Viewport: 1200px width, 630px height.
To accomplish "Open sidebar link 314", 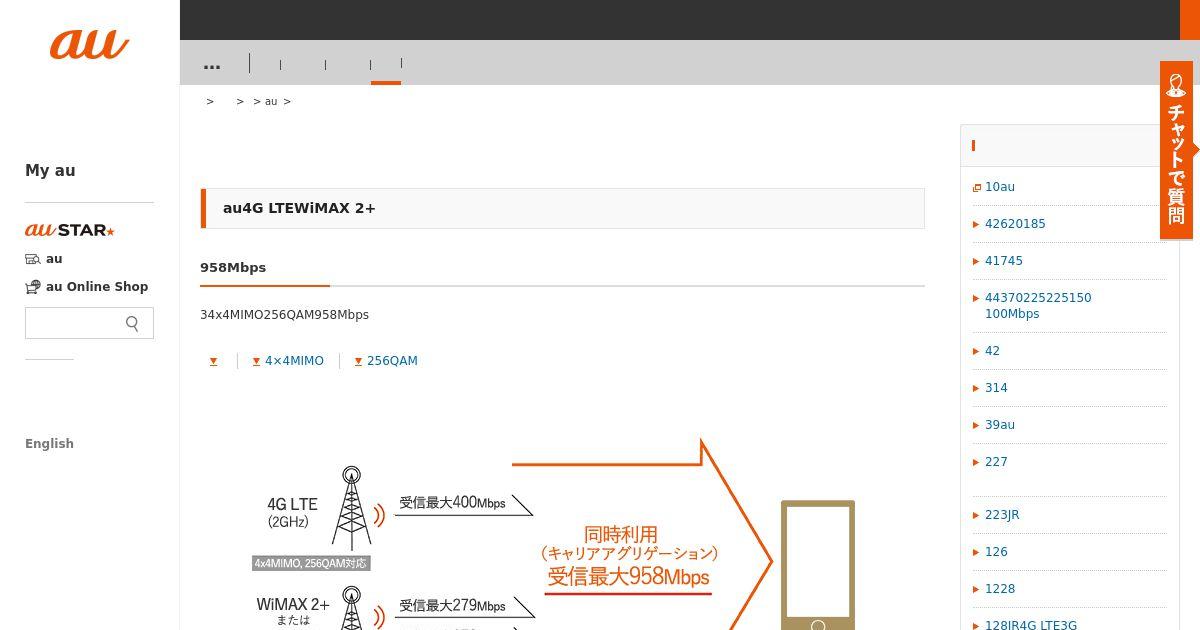I will coord(996,388).
